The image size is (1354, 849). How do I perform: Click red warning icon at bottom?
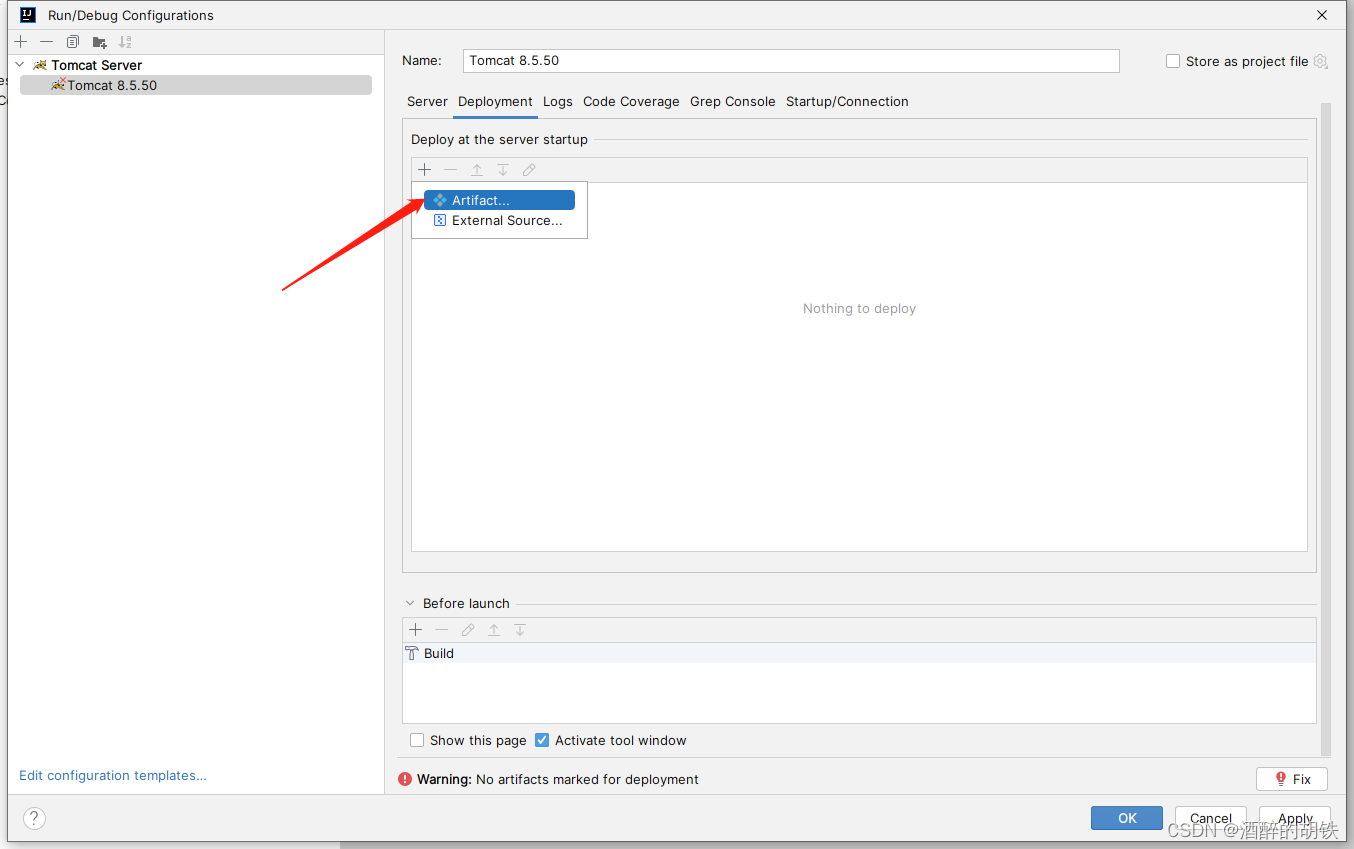point(405,779)
